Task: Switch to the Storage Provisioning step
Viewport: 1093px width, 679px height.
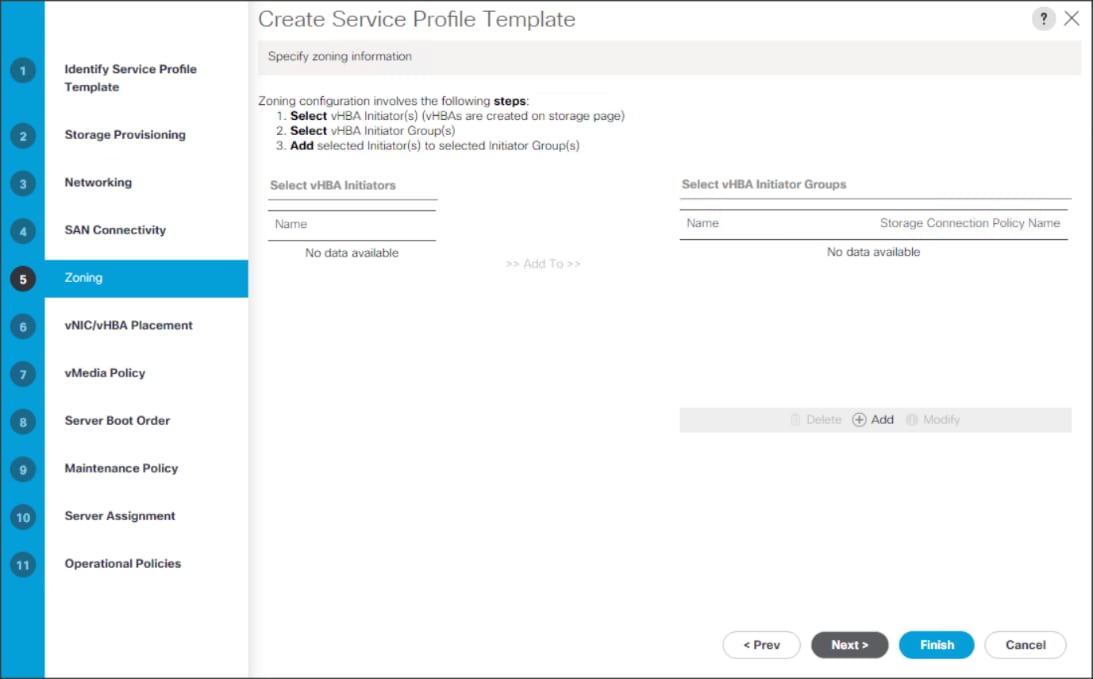Action: [x=124, y=134]
